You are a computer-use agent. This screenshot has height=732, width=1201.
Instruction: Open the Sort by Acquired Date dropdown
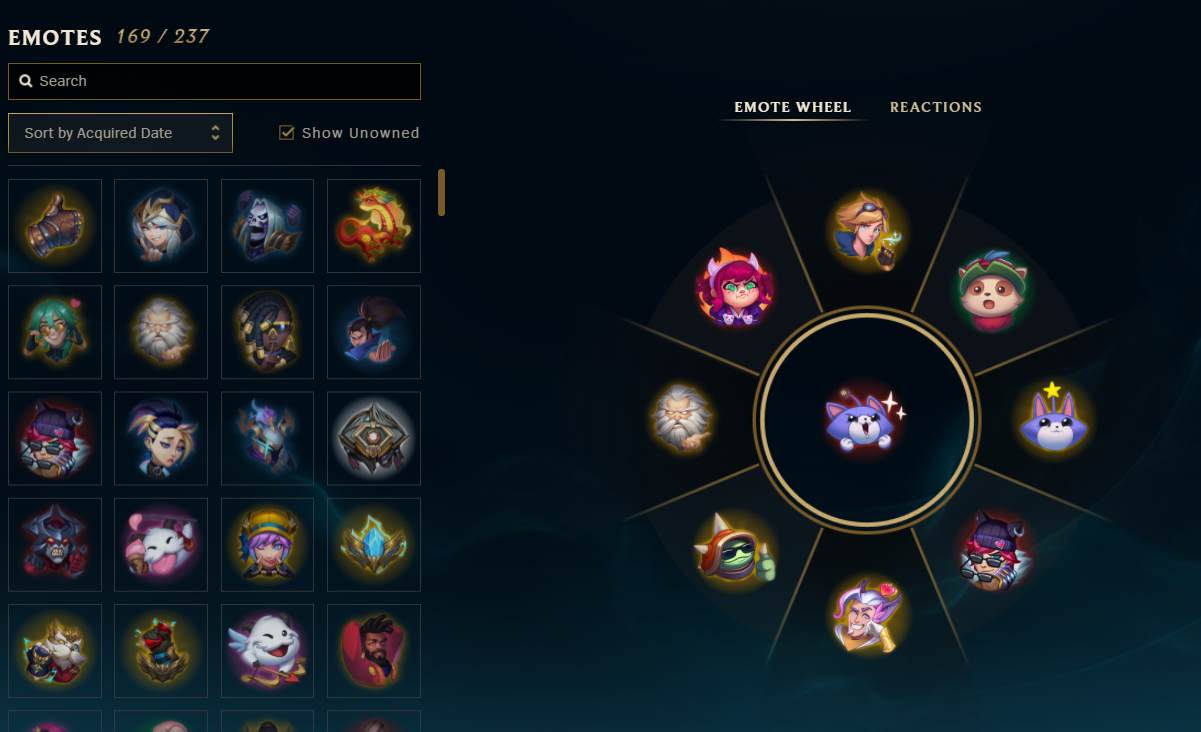[120, 133]
